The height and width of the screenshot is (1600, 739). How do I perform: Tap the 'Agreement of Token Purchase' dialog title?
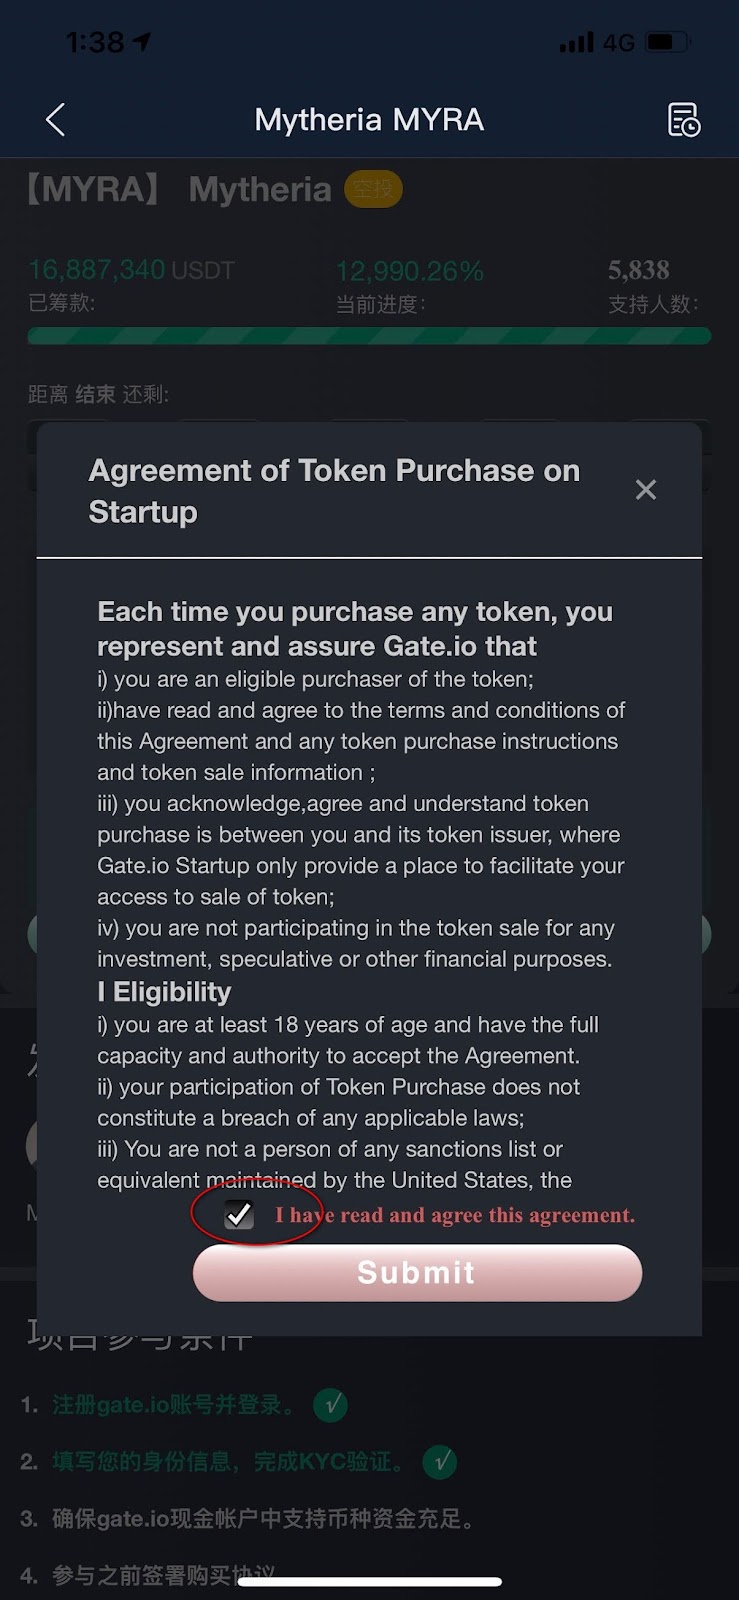(334, 491)
